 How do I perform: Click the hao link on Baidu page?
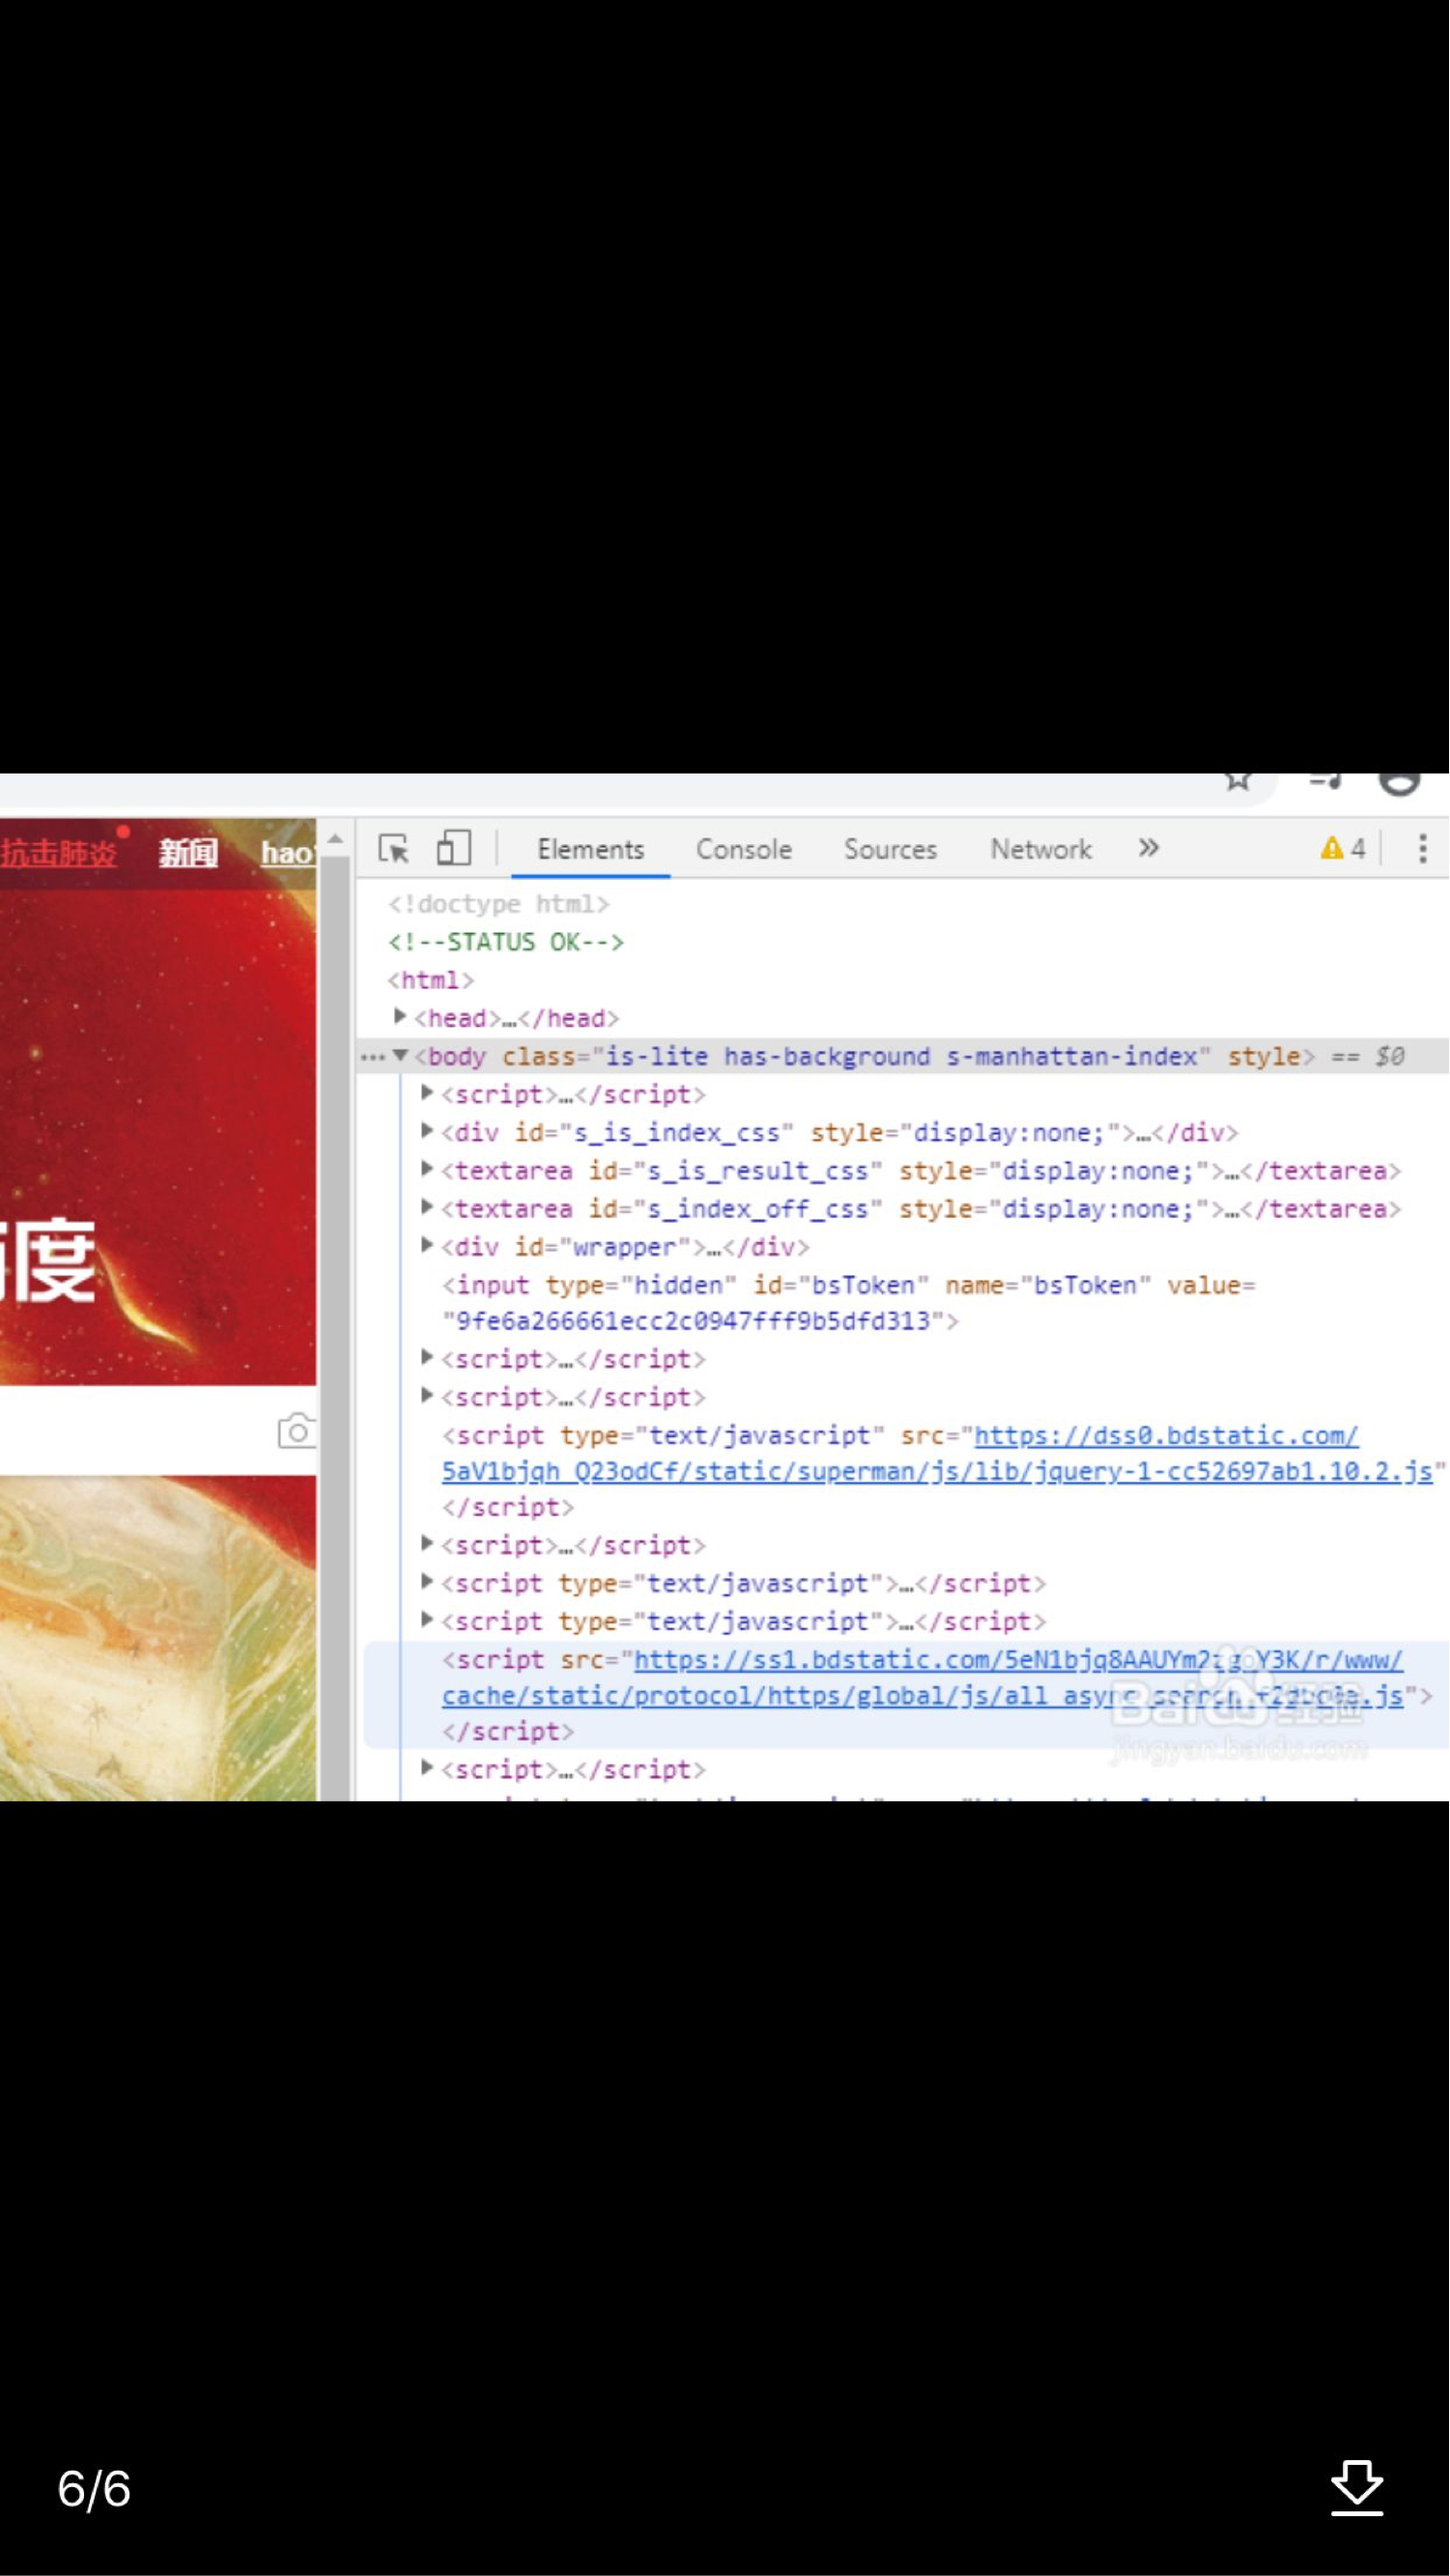point(288,853)
